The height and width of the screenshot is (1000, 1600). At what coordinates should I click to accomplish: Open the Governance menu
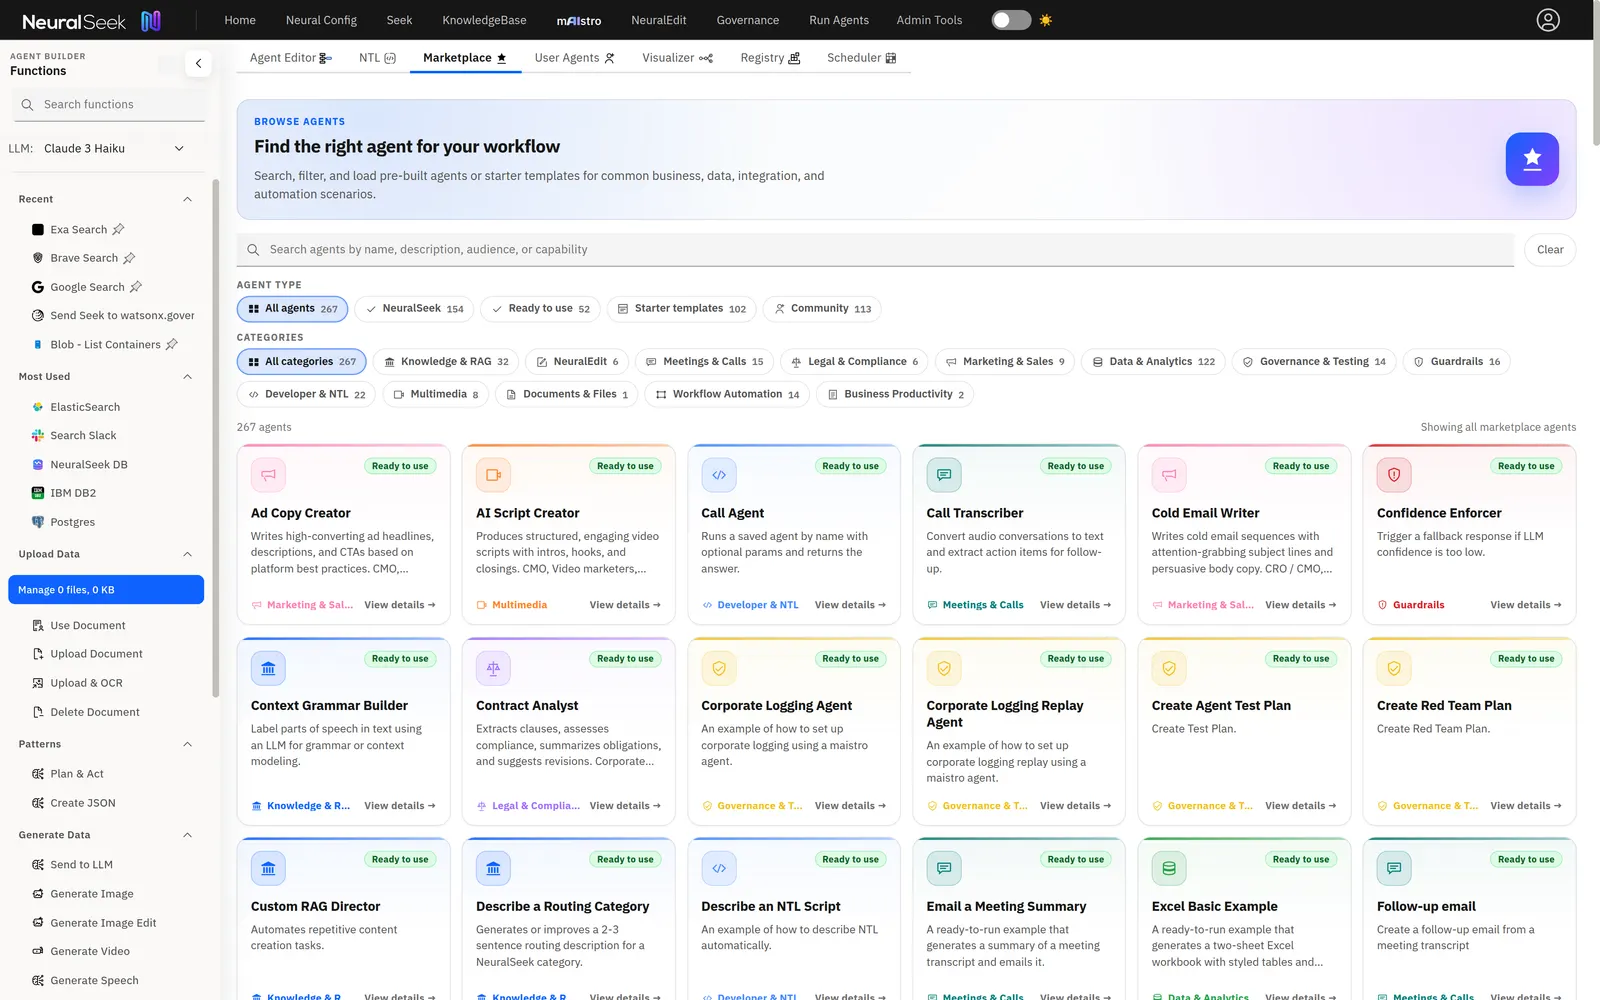748,20
